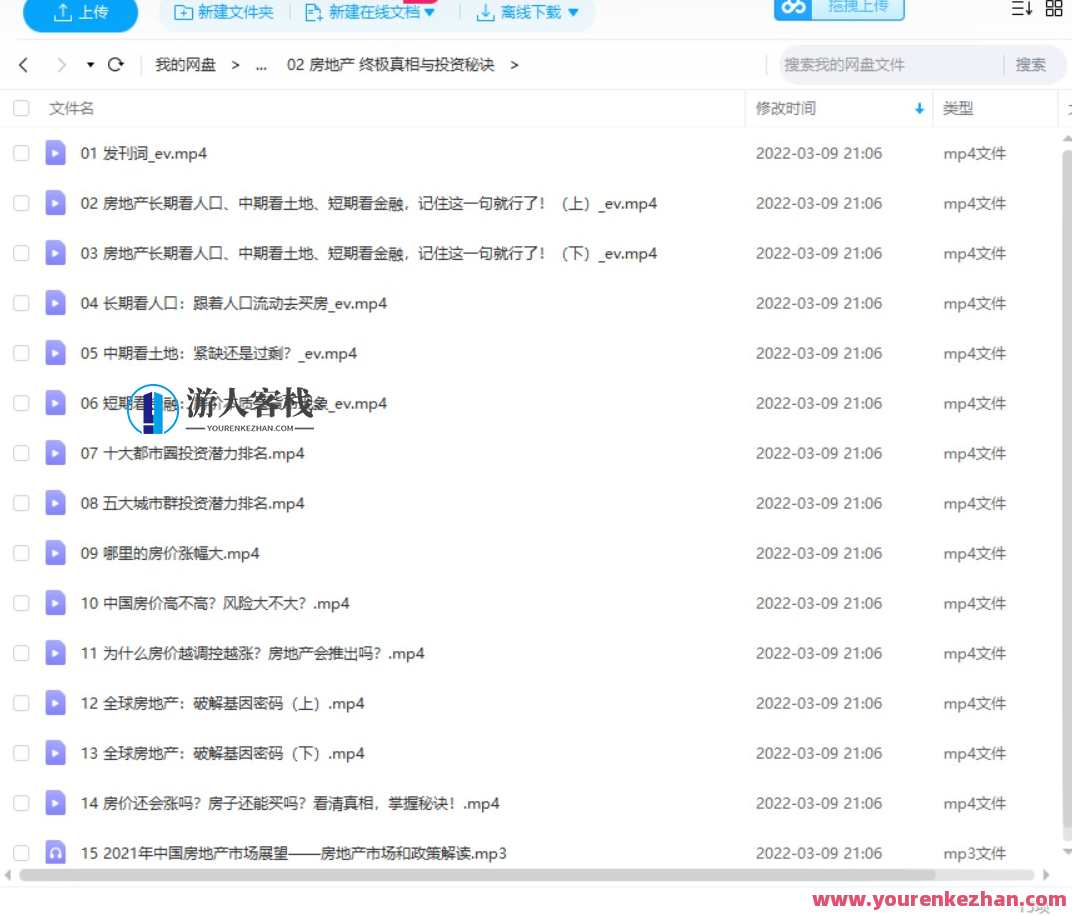Click the video icon beside 01 发刊词_ev.mp4
The width and height of the screenshot is (1072, 916).
[54, 153]
